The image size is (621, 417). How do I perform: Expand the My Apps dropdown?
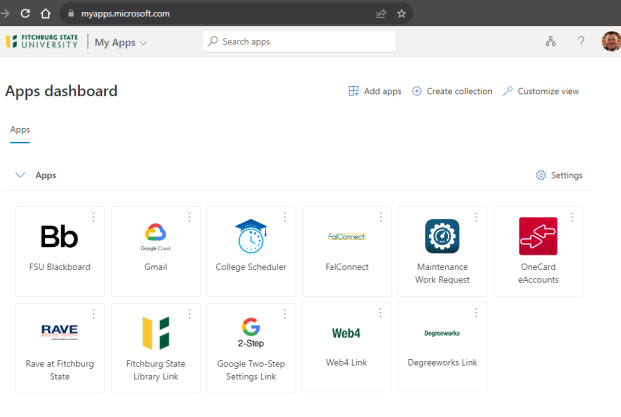[x=121, y=42]
